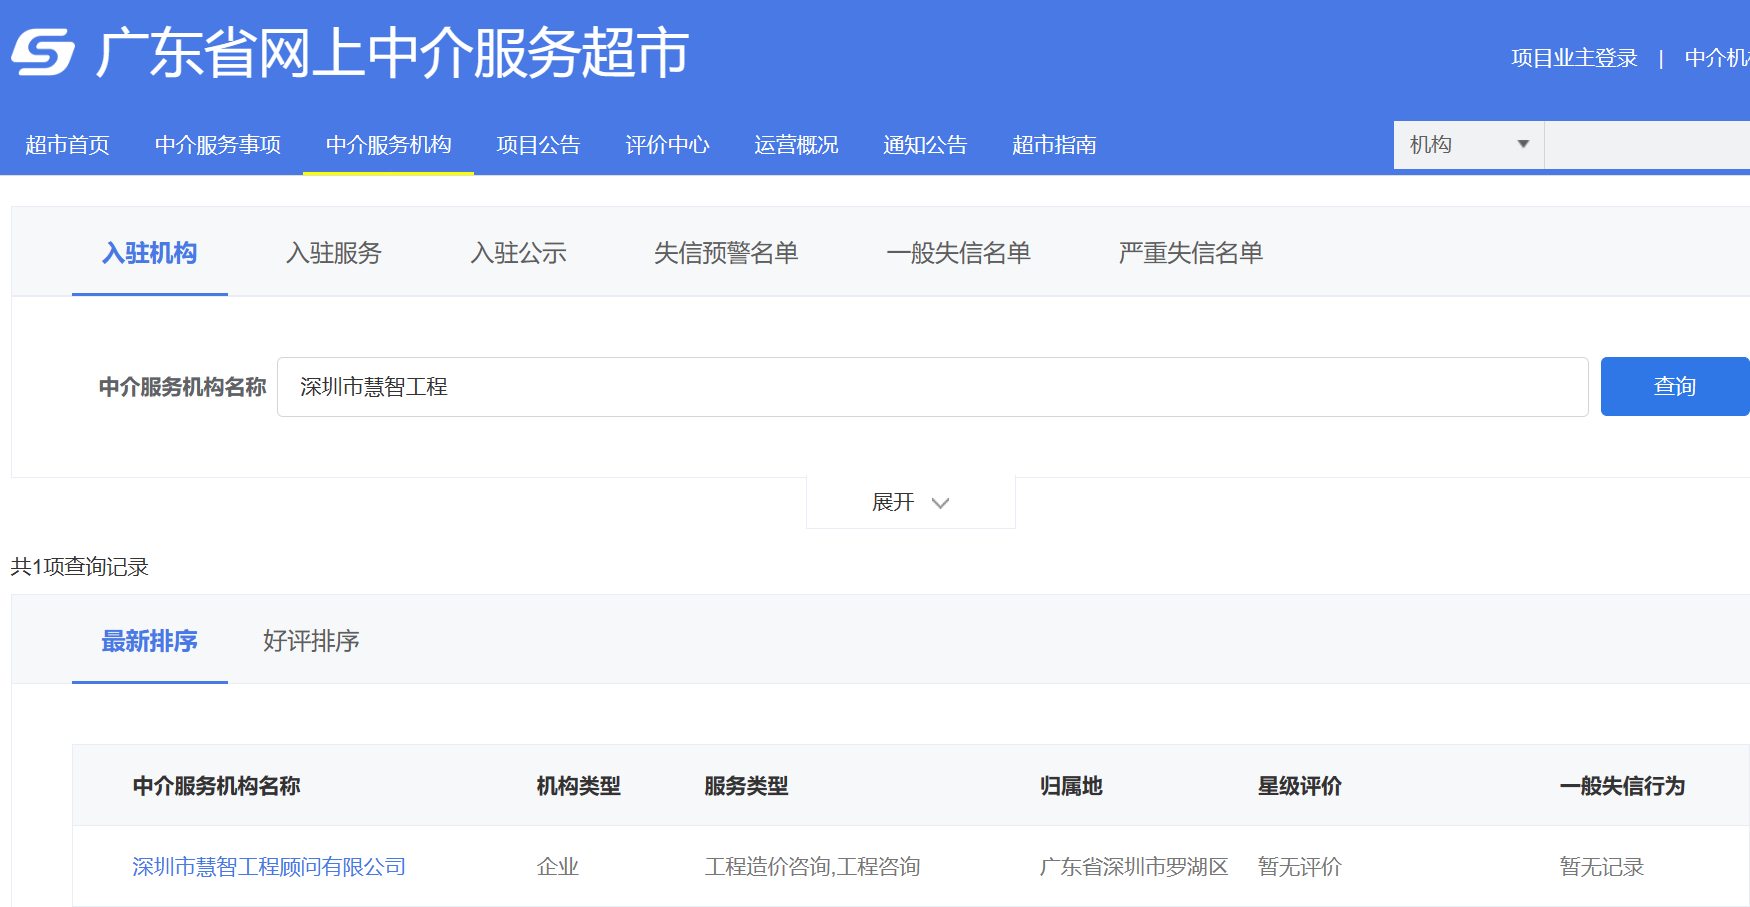Select the 最新排序 sorting tab

coord(150,641)
